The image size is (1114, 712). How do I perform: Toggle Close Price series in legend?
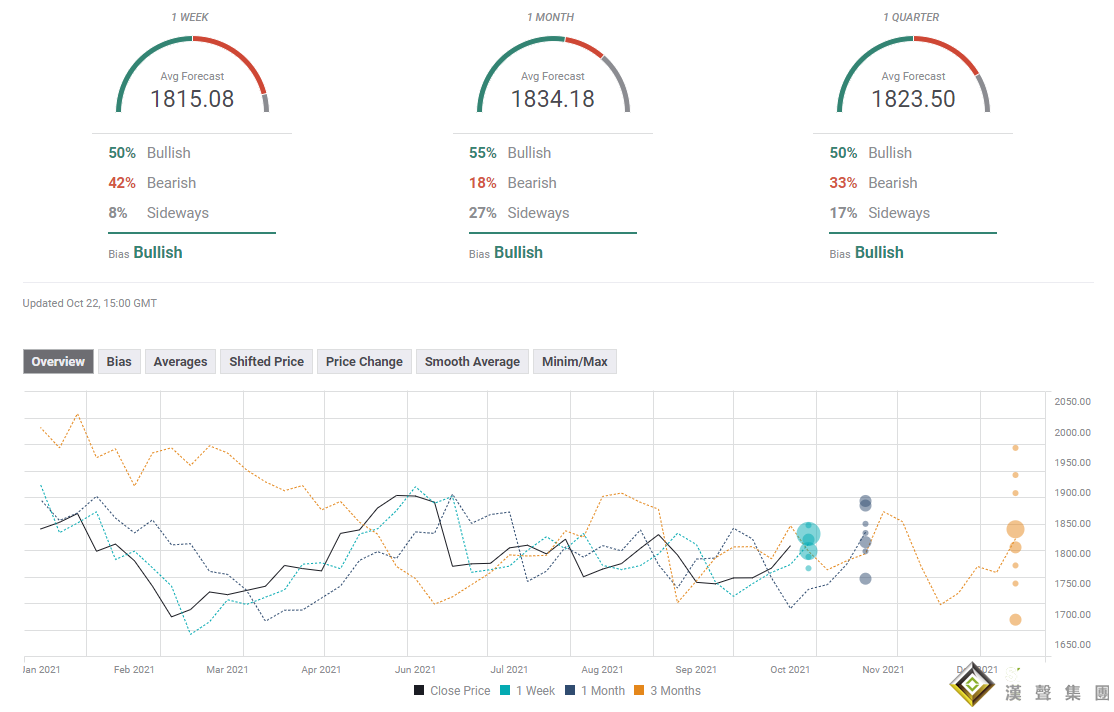(452, 690)
